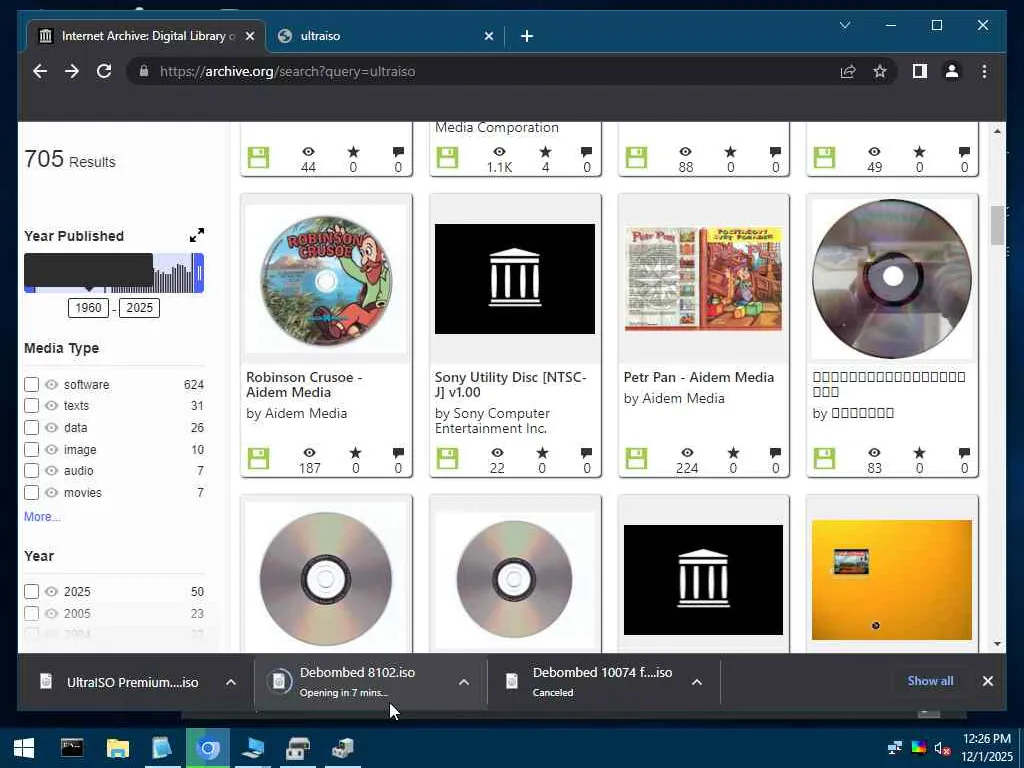Open the tab search dropdown arrow

(x=844, y=25)
